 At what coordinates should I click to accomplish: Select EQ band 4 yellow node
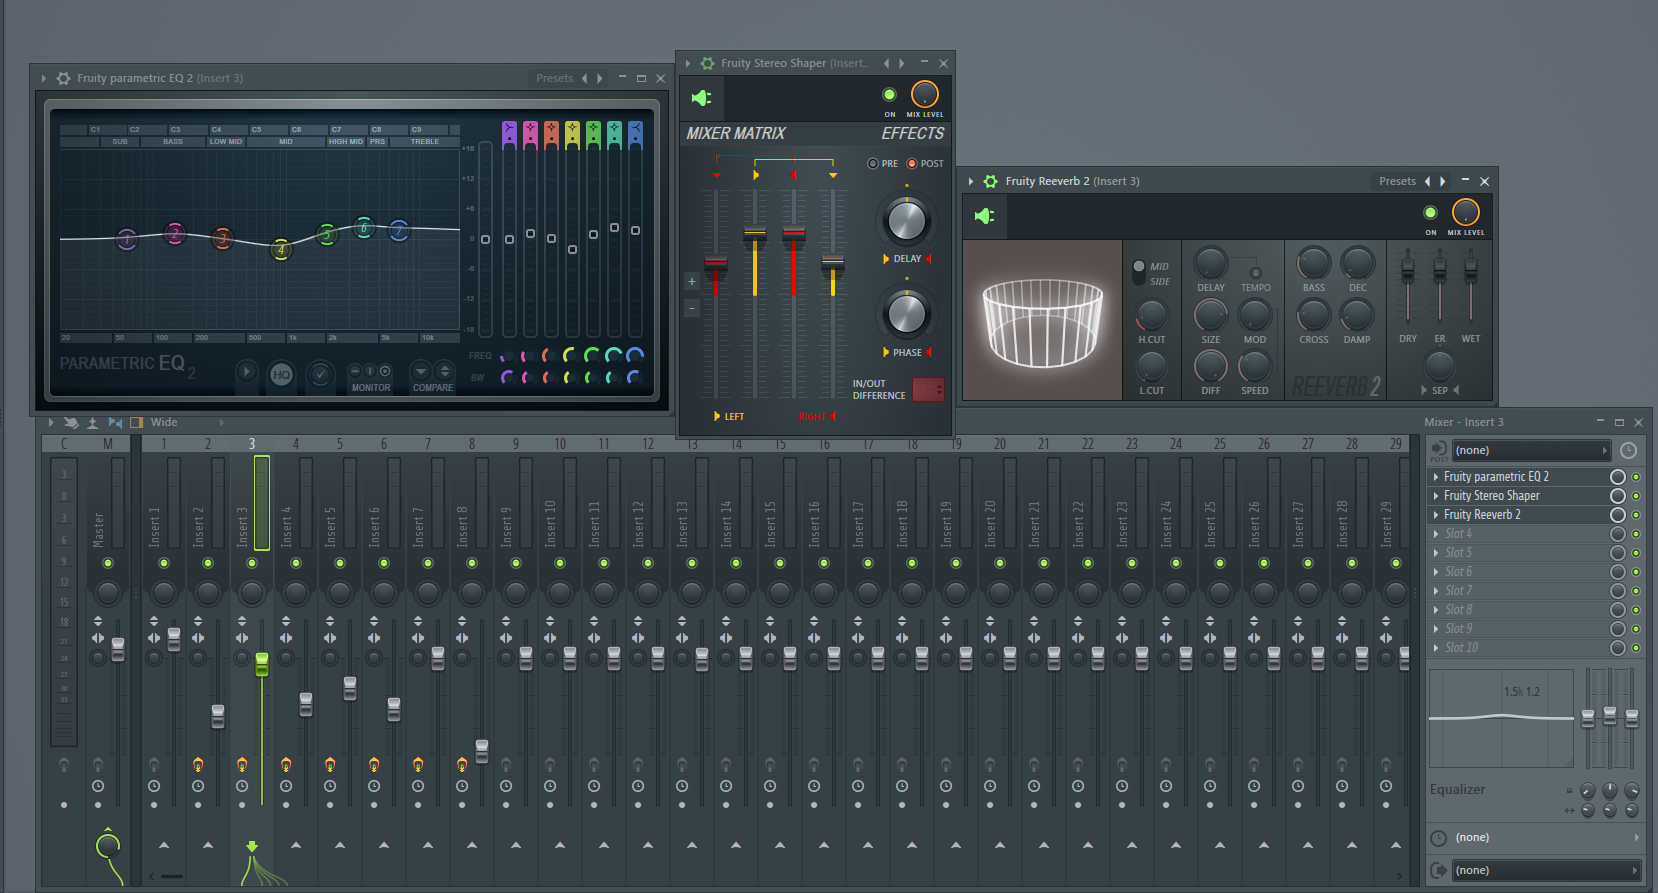click(x=281, y=249)
